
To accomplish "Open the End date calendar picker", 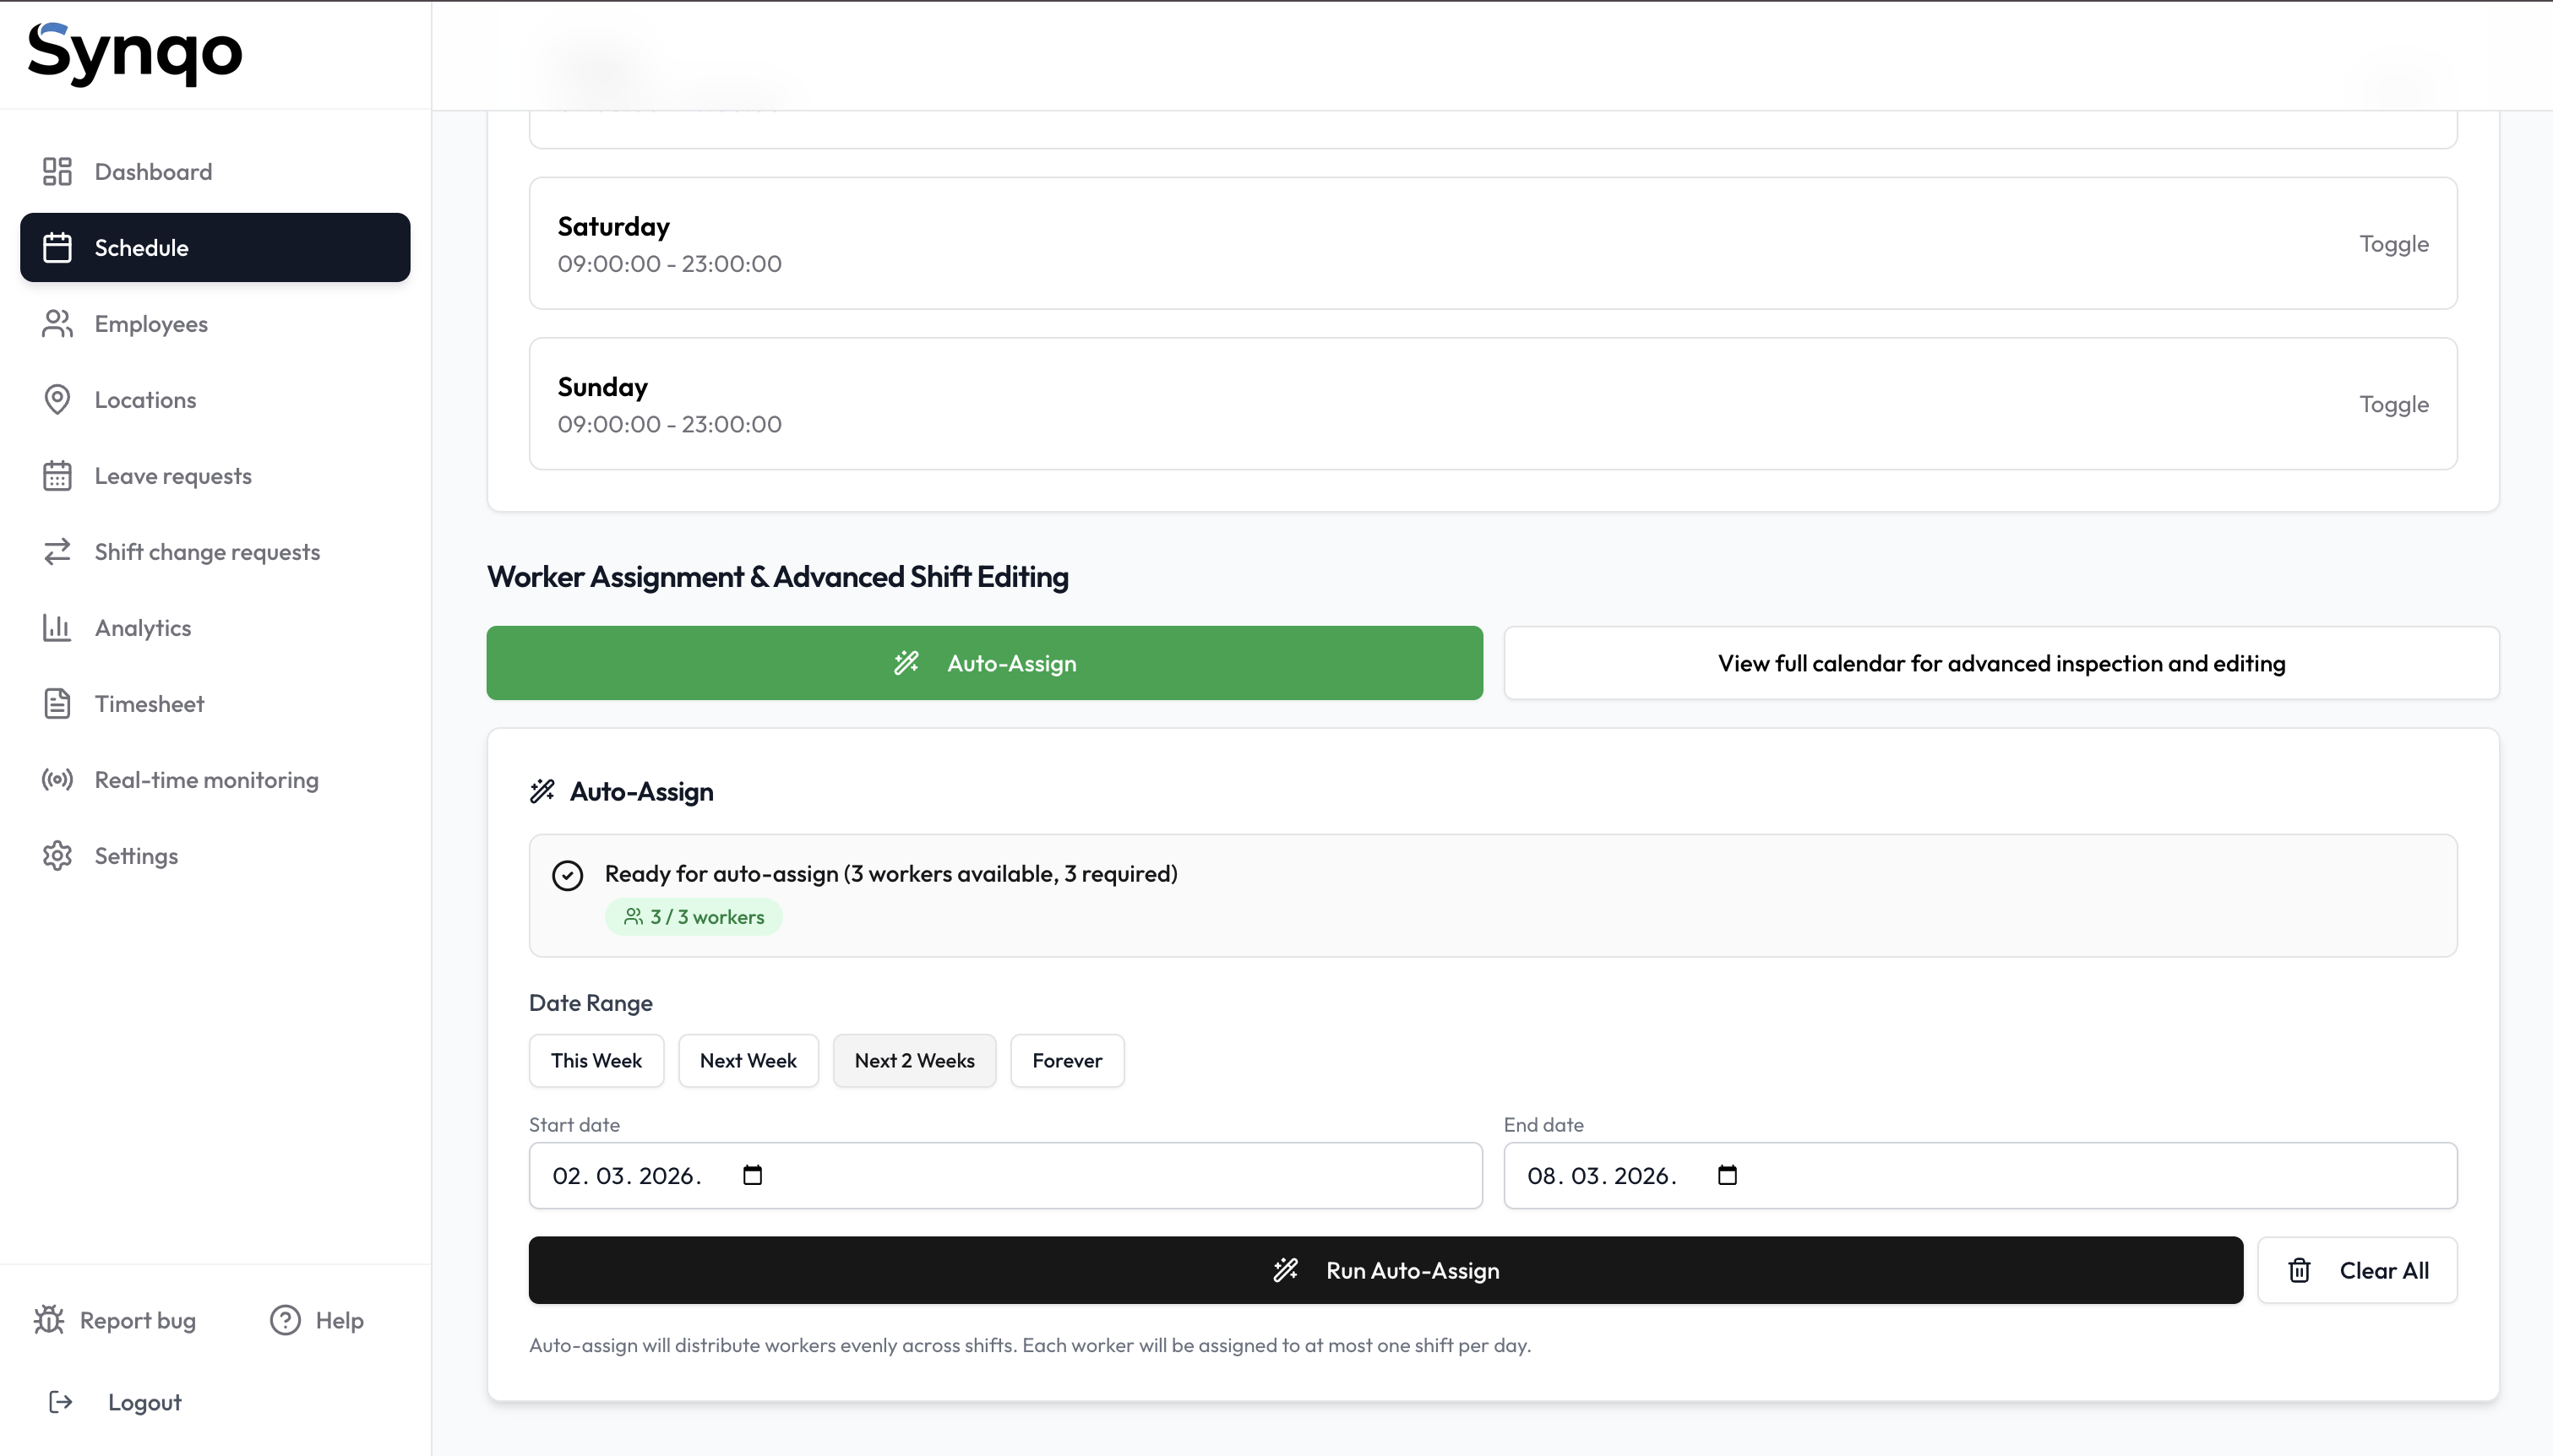I will (x=1727, y=1175).
